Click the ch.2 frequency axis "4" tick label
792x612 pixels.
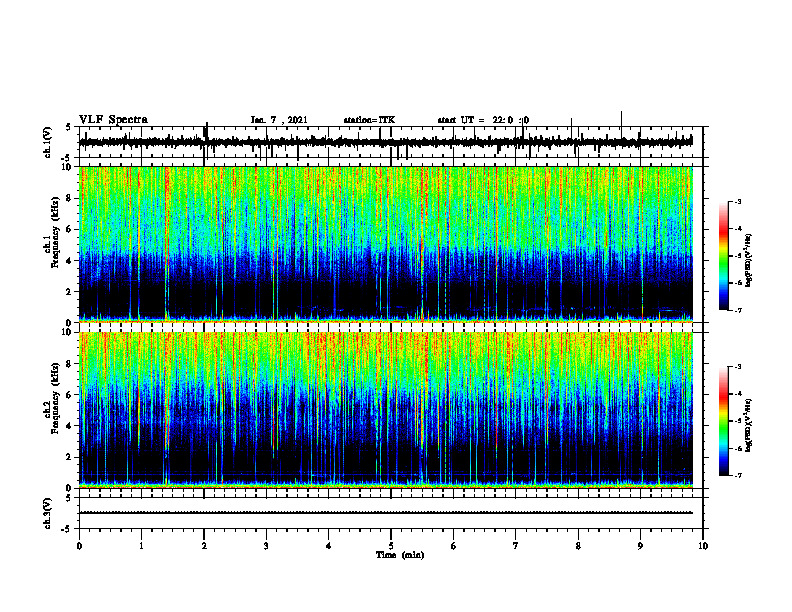click(70, 426)
